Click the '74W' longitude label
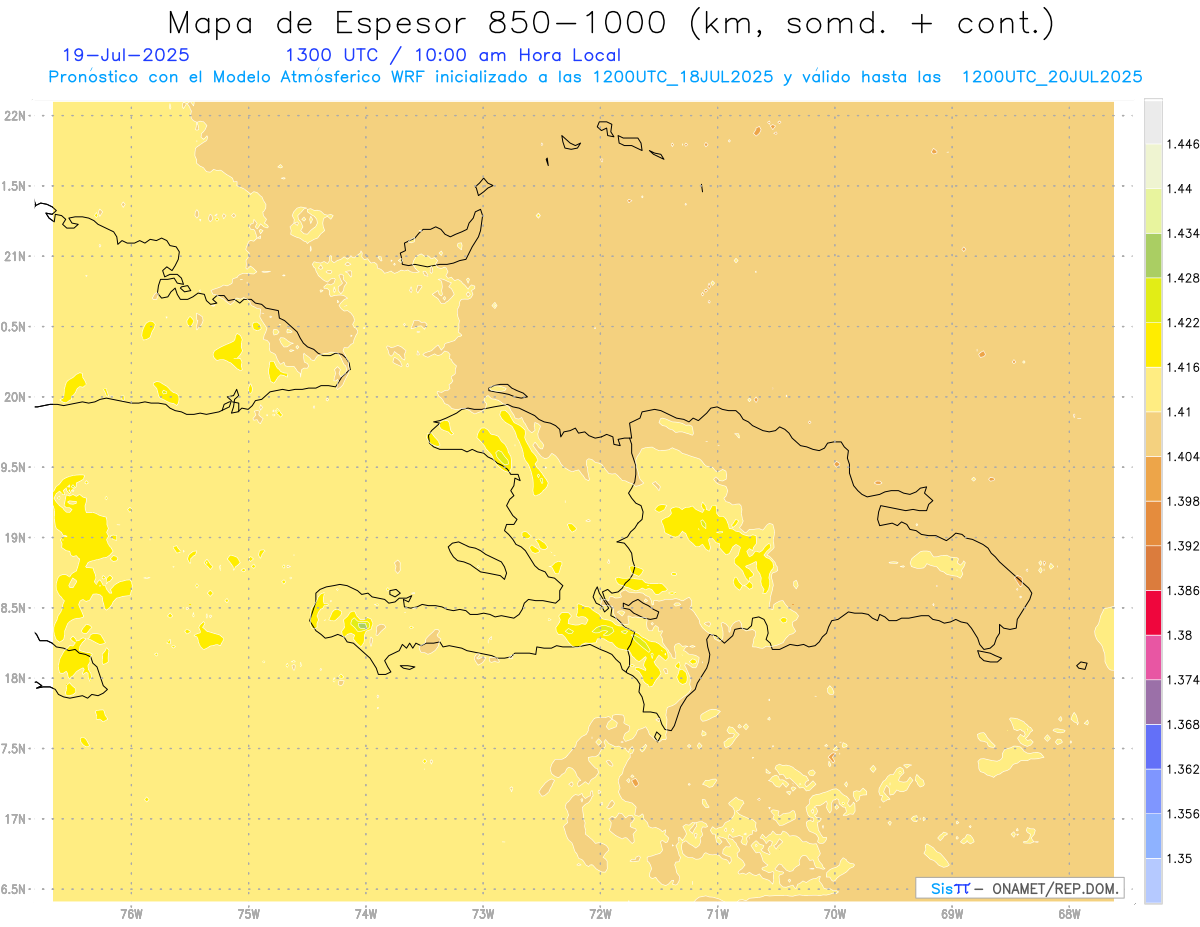The image size is (1200, 927). tap(366, 913)
